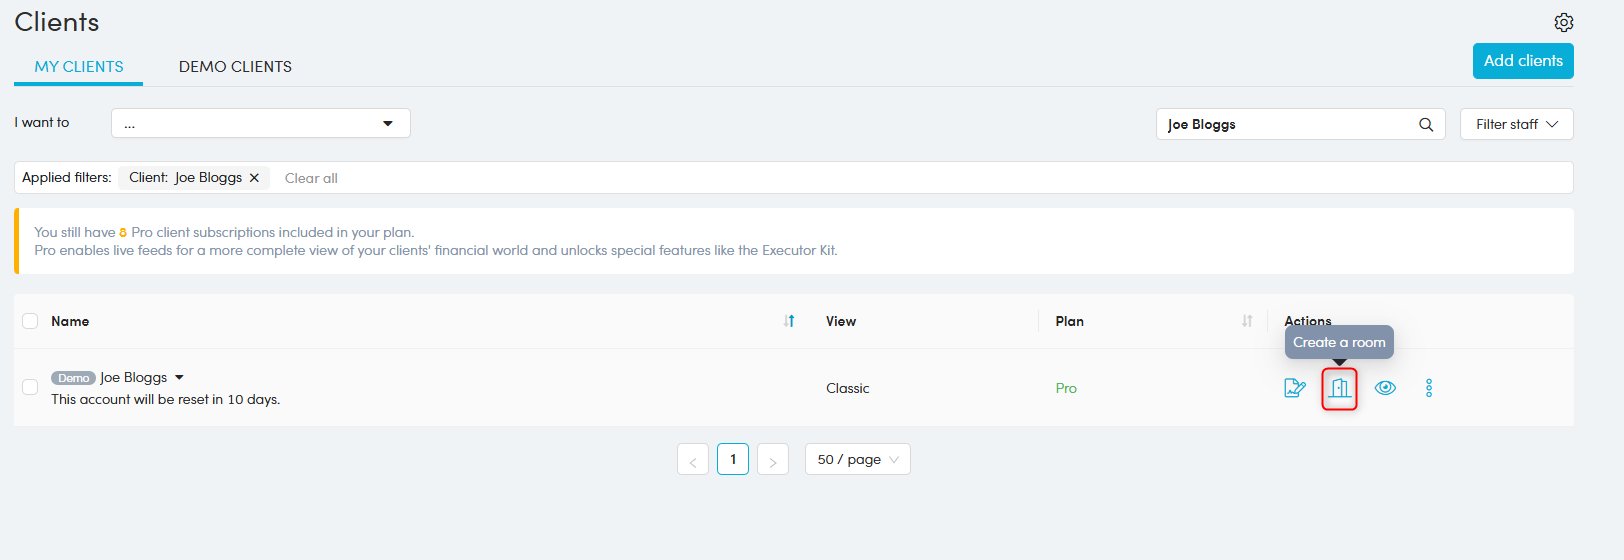The image size is (1624, 560).
Task: Open the 50 / page size dropdown
Action: (x=857, y=460)
